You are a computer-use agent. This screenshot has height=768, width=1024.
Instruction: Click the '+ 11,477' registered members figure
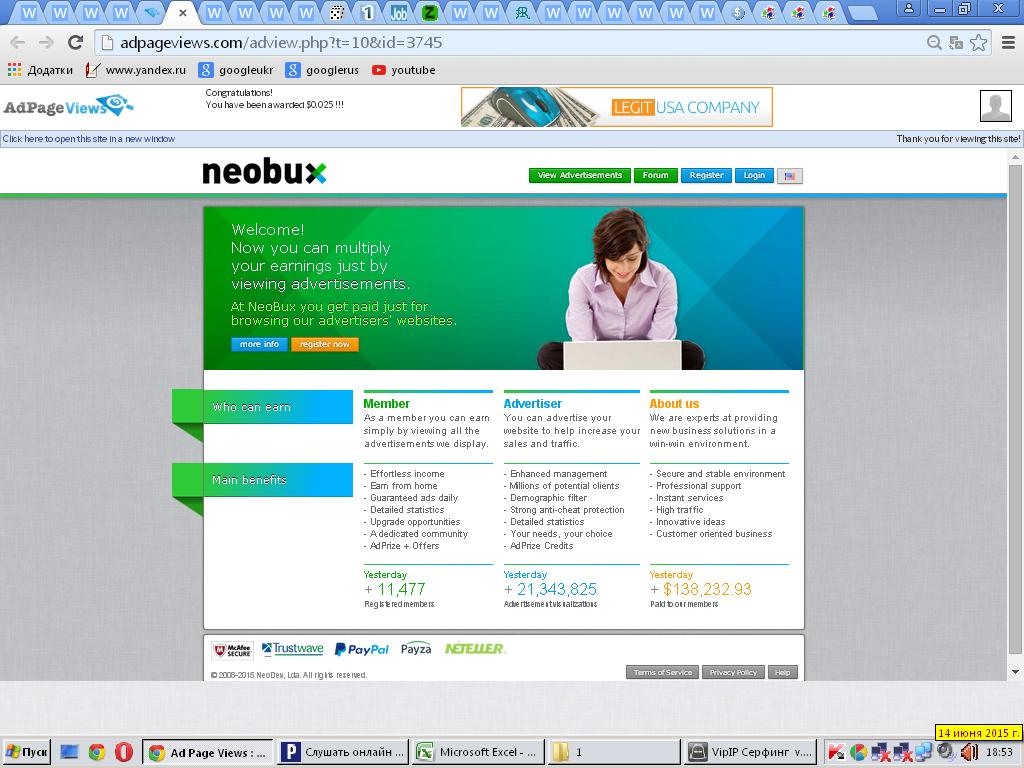pyautogui.click(x=394, y=589)
